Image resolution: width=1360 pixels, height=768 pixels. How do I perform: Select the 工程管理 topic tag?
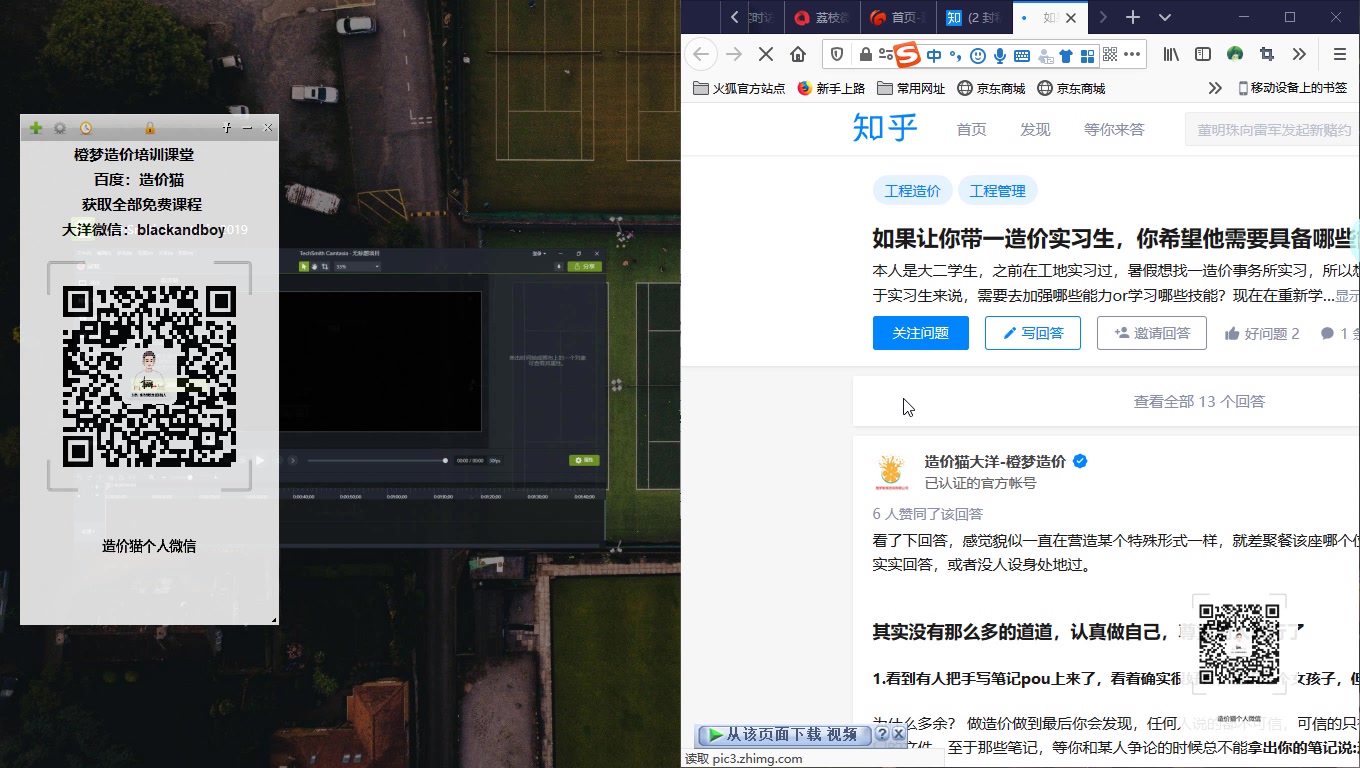(997, 191)
